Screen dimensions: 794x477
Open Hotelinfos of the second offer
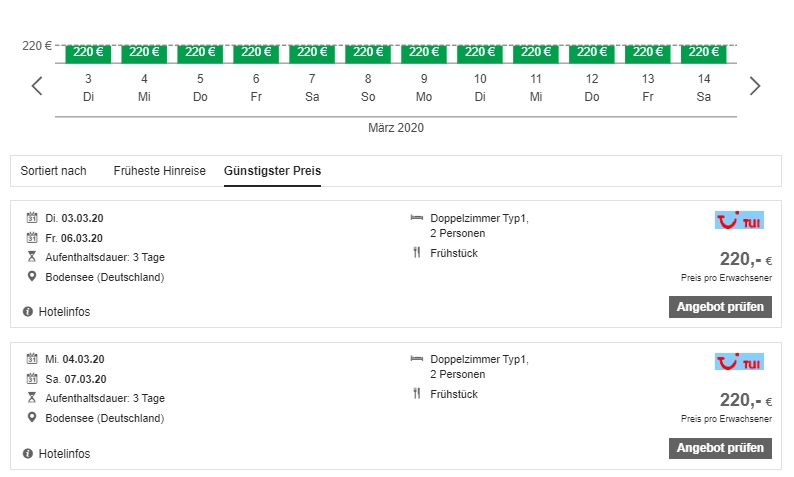pos(64,453)
